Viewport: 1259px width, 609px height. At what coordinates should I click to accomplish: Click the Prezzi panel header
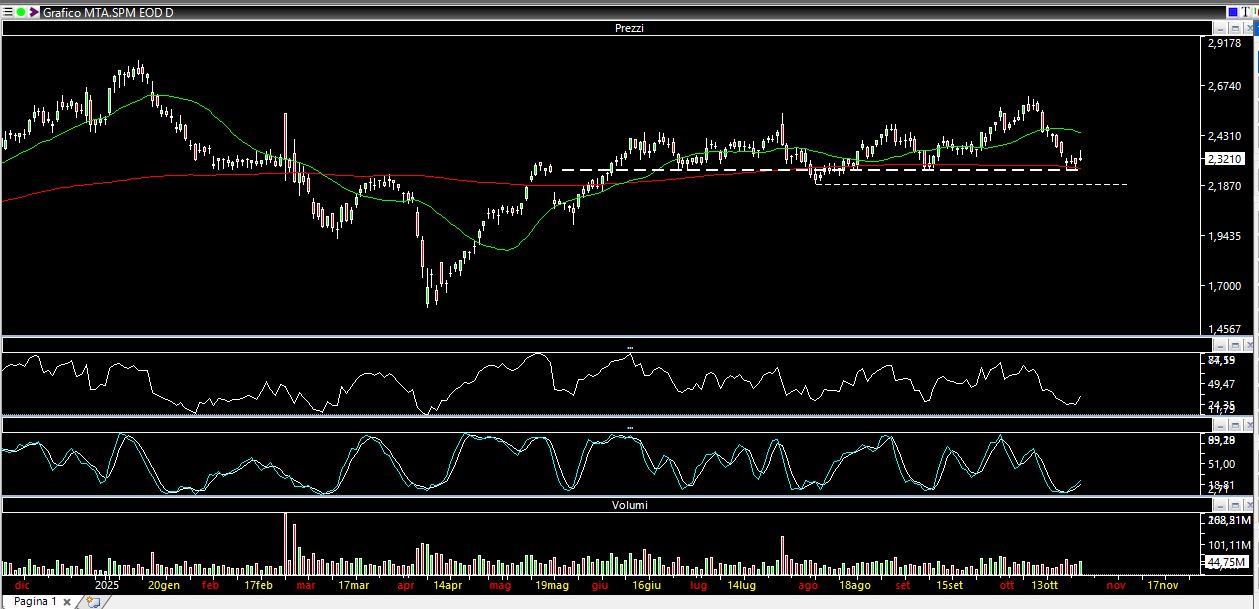pyautogui.click(x=629, y=28)
